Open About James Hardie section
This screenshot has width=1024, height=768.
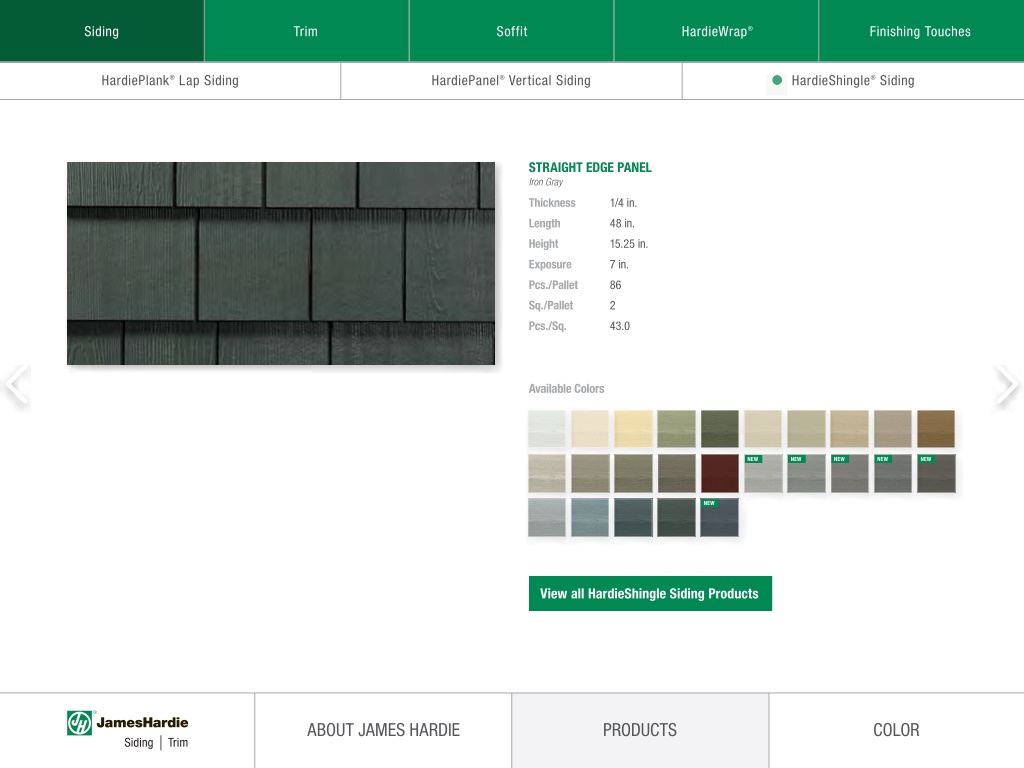tap(383, 730)
